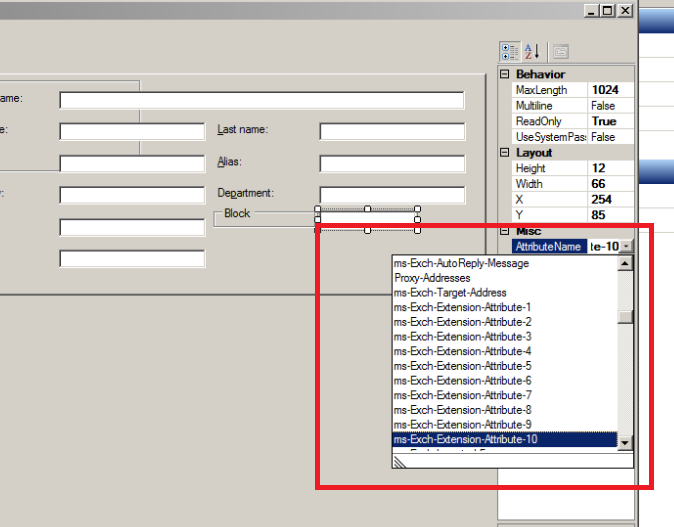Select the Height property
The image size is (674, 527).
[549, 168]
